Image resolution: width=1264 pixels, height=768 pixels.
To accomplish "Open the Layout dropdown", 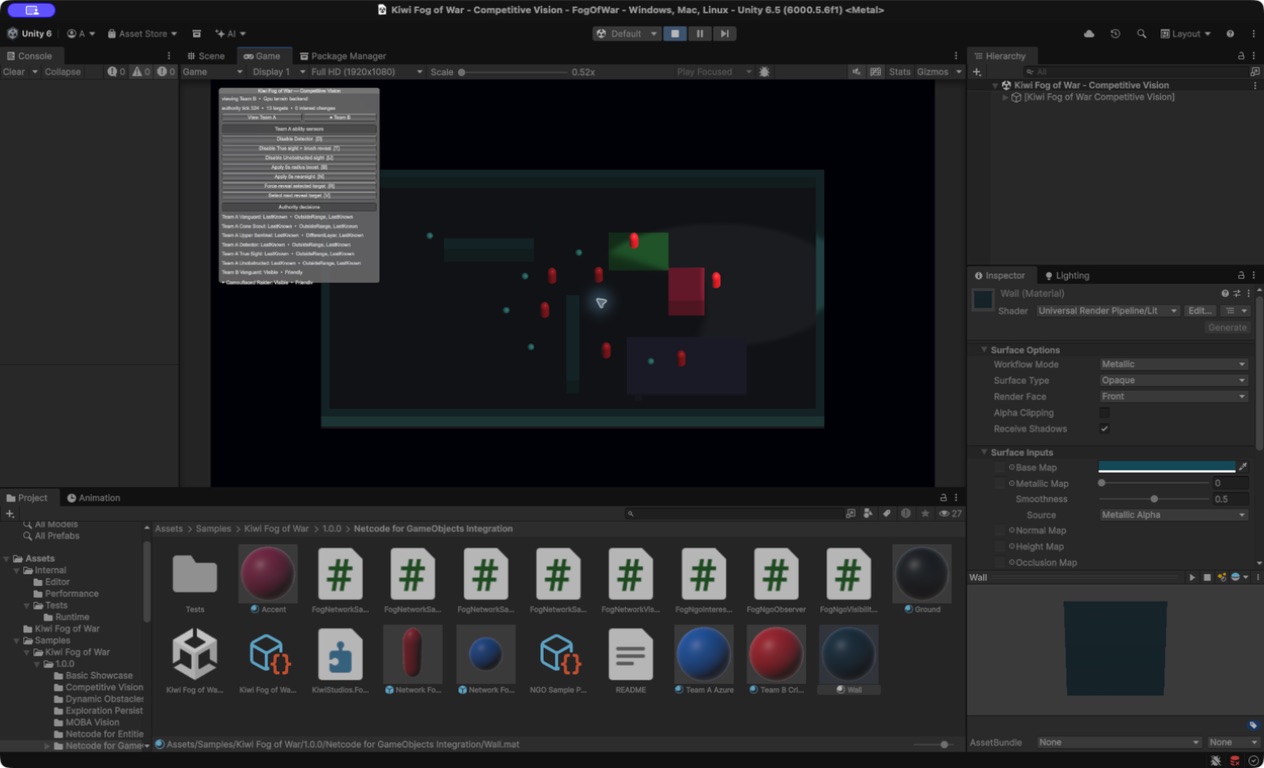I will point(1185,34).
